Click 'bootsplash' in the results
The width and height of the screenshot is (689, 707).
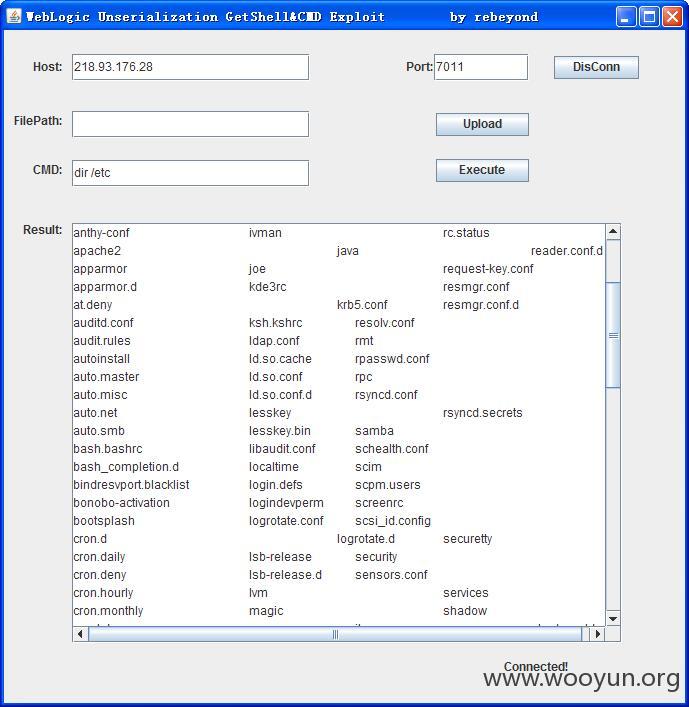click(x=104, y=521)
